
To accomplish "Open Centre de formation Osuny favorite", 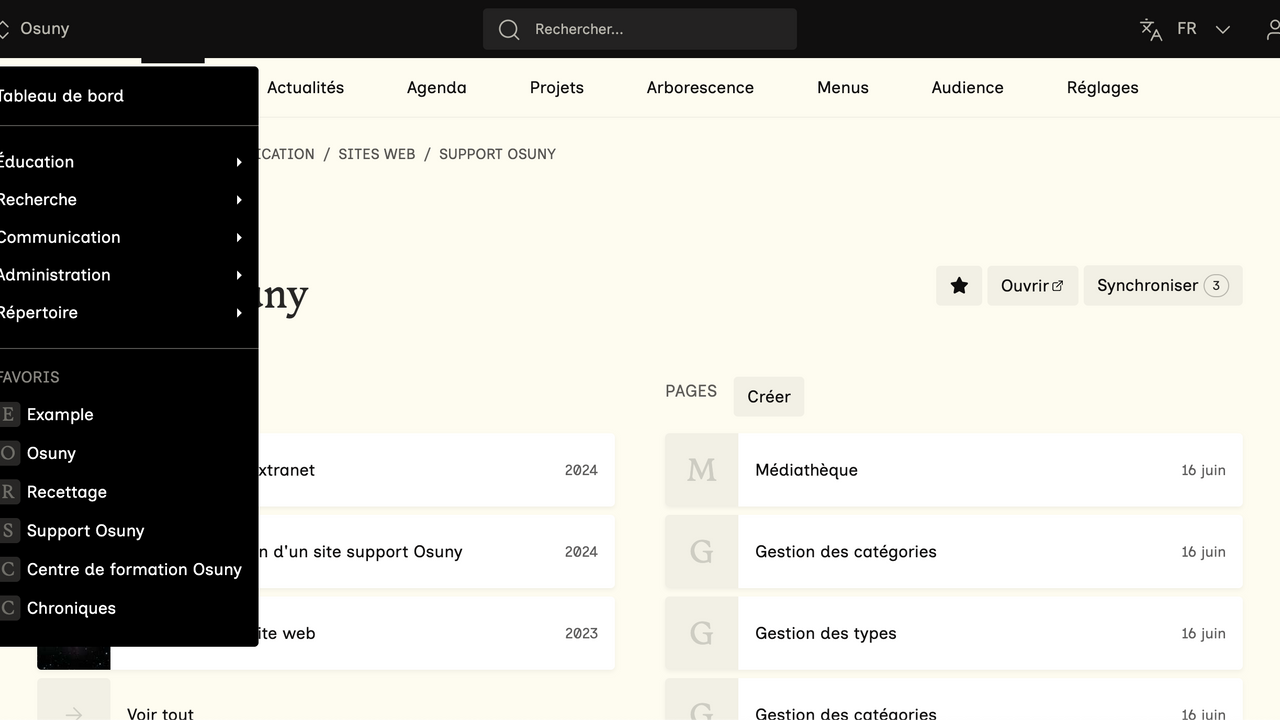I will tap(134, 570).
